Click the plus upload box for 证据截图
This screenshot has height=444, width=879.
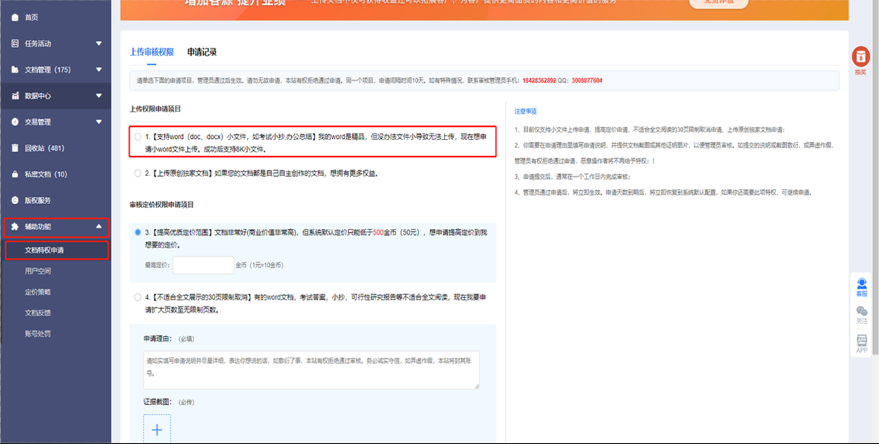click(157, 430)
